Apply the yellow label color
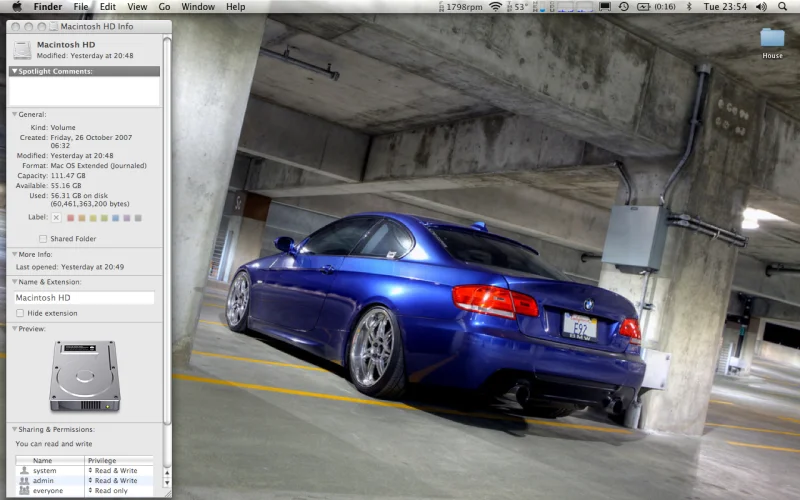Image resolution: width=800 pixels, height=500 pixels. click(93, 218)
